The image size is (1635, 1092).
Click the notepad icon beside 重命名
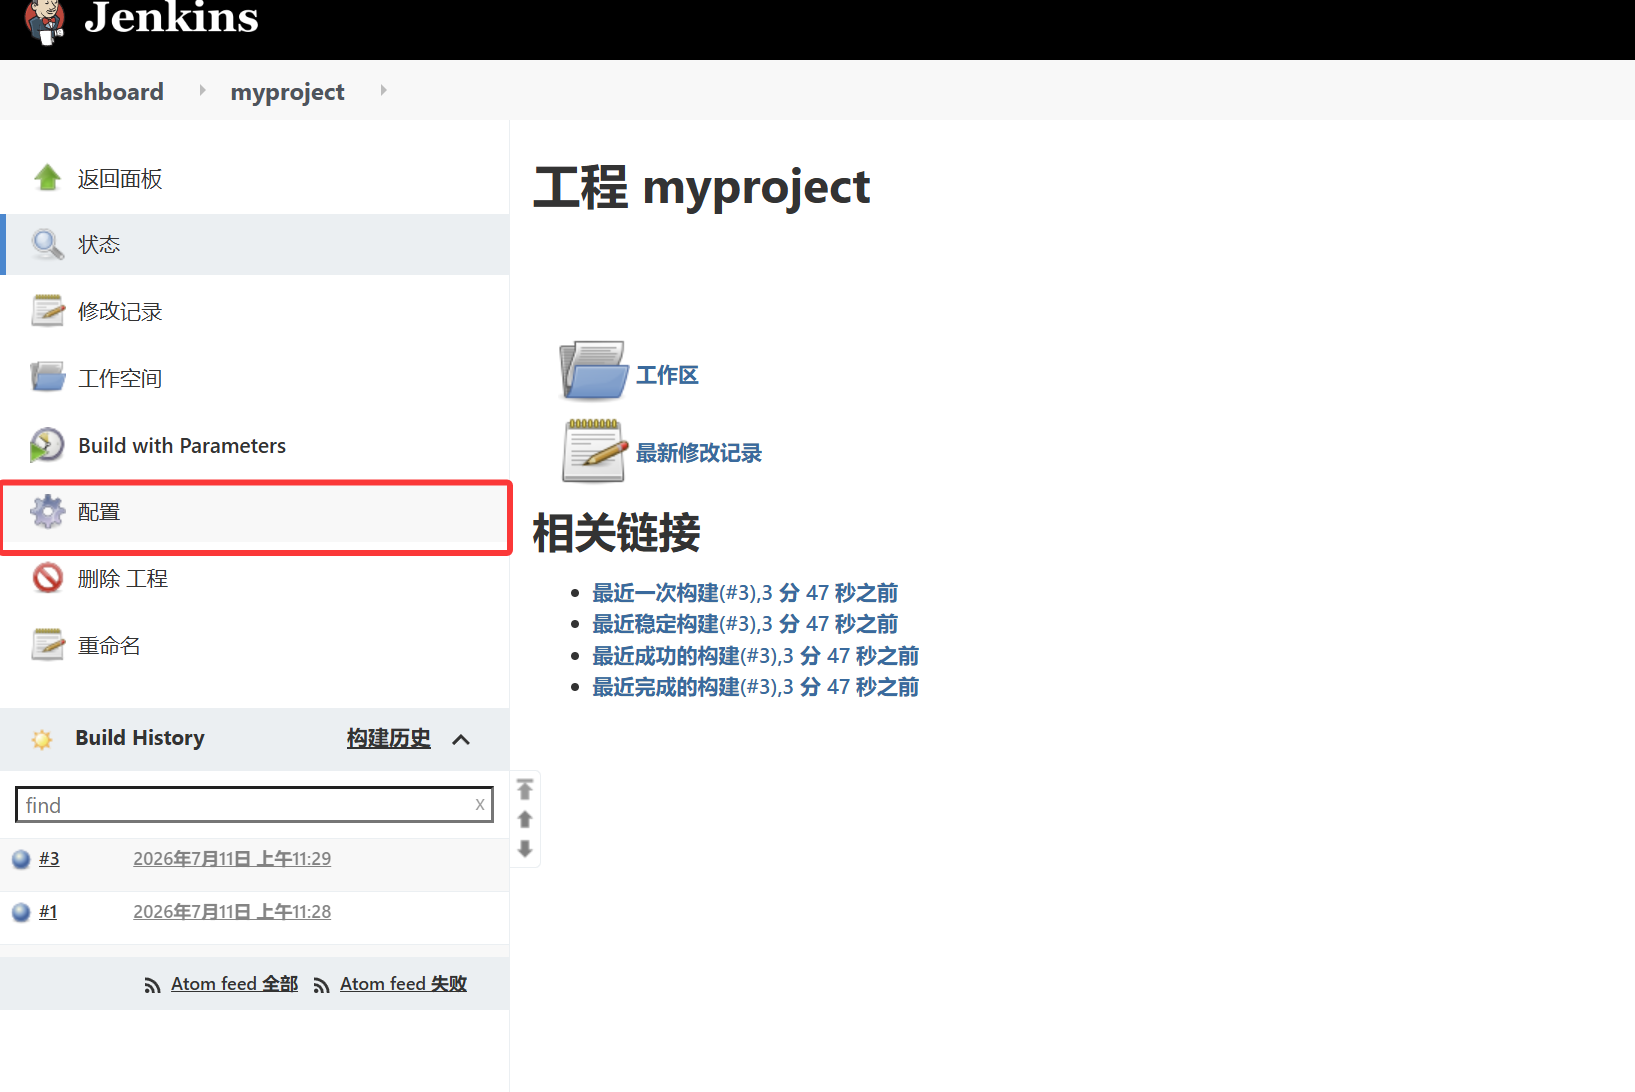coord(47,645)
